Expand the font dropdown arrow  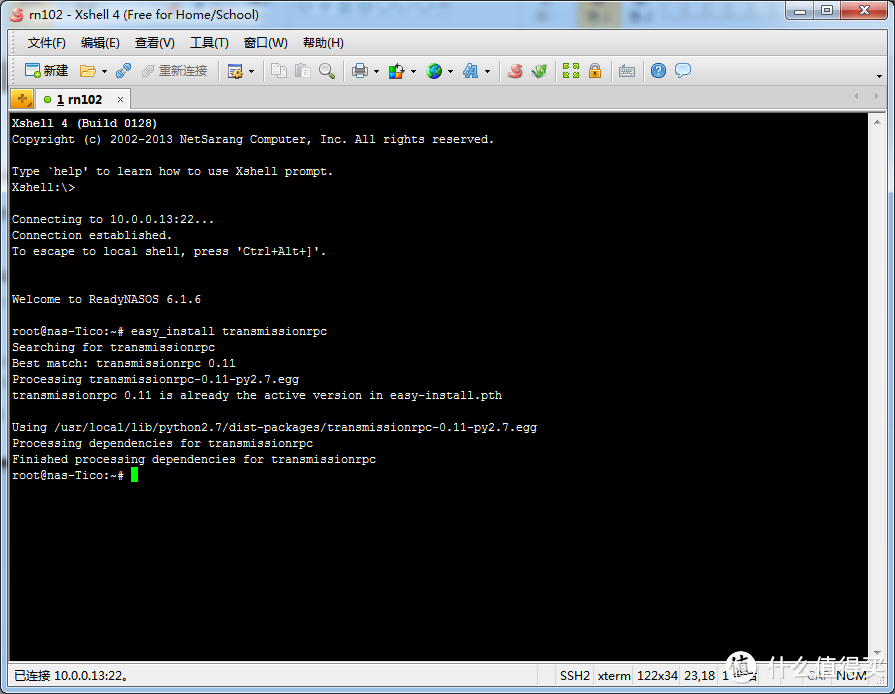pos(487,71)
